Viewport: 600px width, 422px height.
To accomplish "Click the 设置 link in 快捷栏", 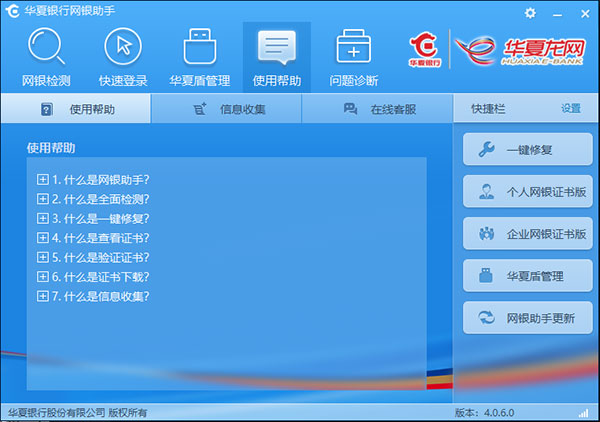I will point(571,109).
